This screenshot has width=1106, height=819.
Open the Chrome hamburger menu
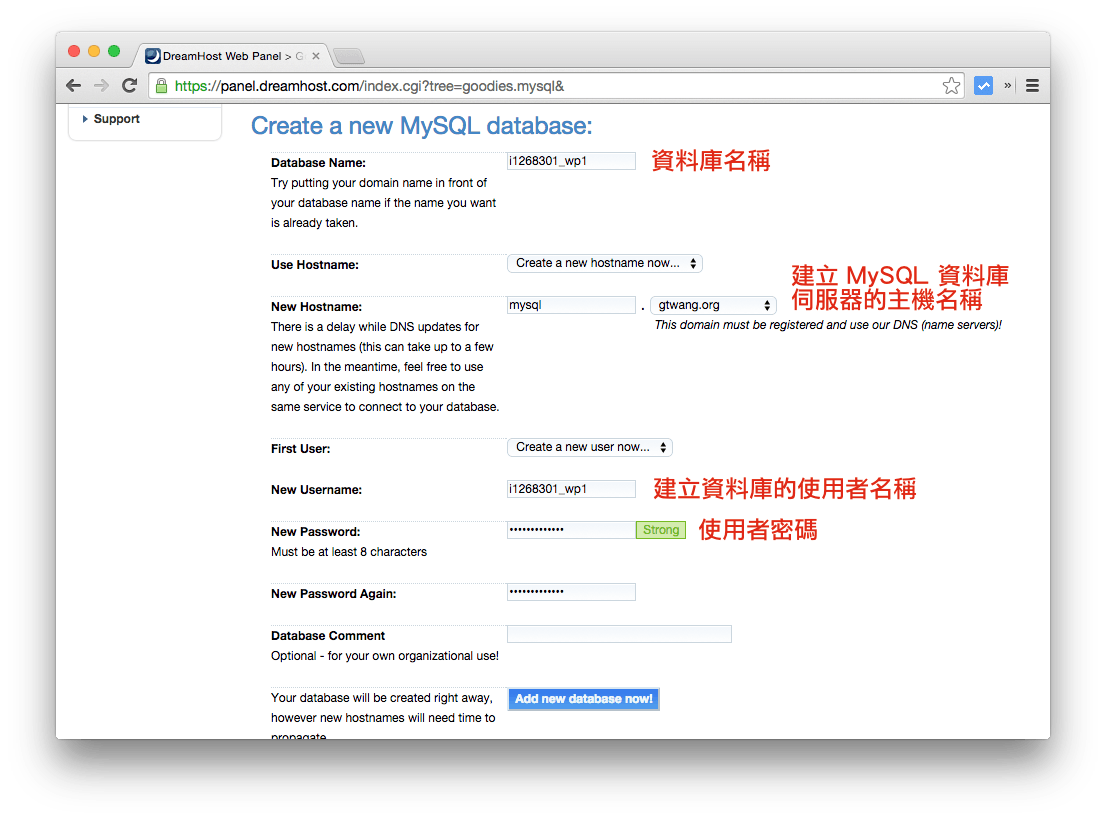pos(1032,86)
